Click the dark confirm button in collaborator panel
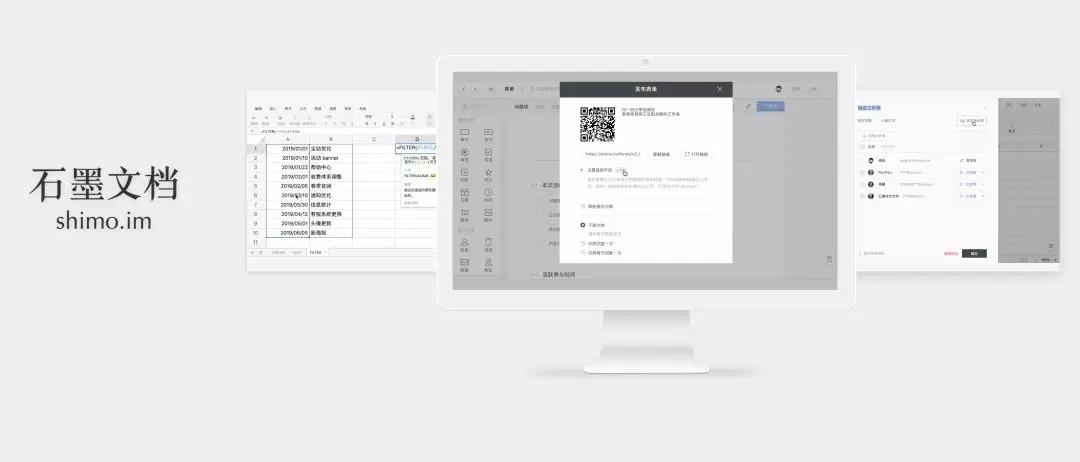This screenshot has width=1080, height=462. (x=974, y=253)
